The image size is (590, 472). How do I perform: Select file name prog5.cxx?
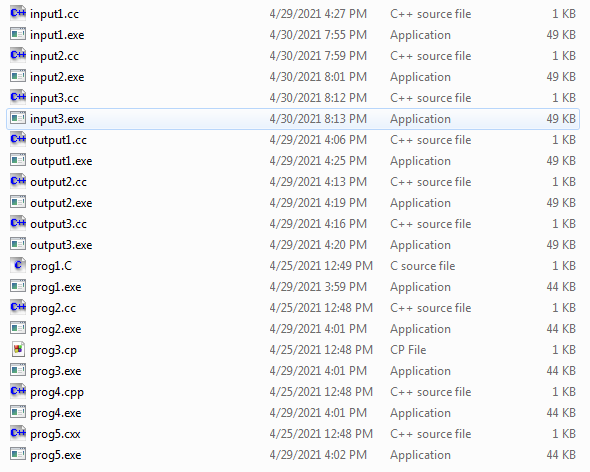coord(55,435)
